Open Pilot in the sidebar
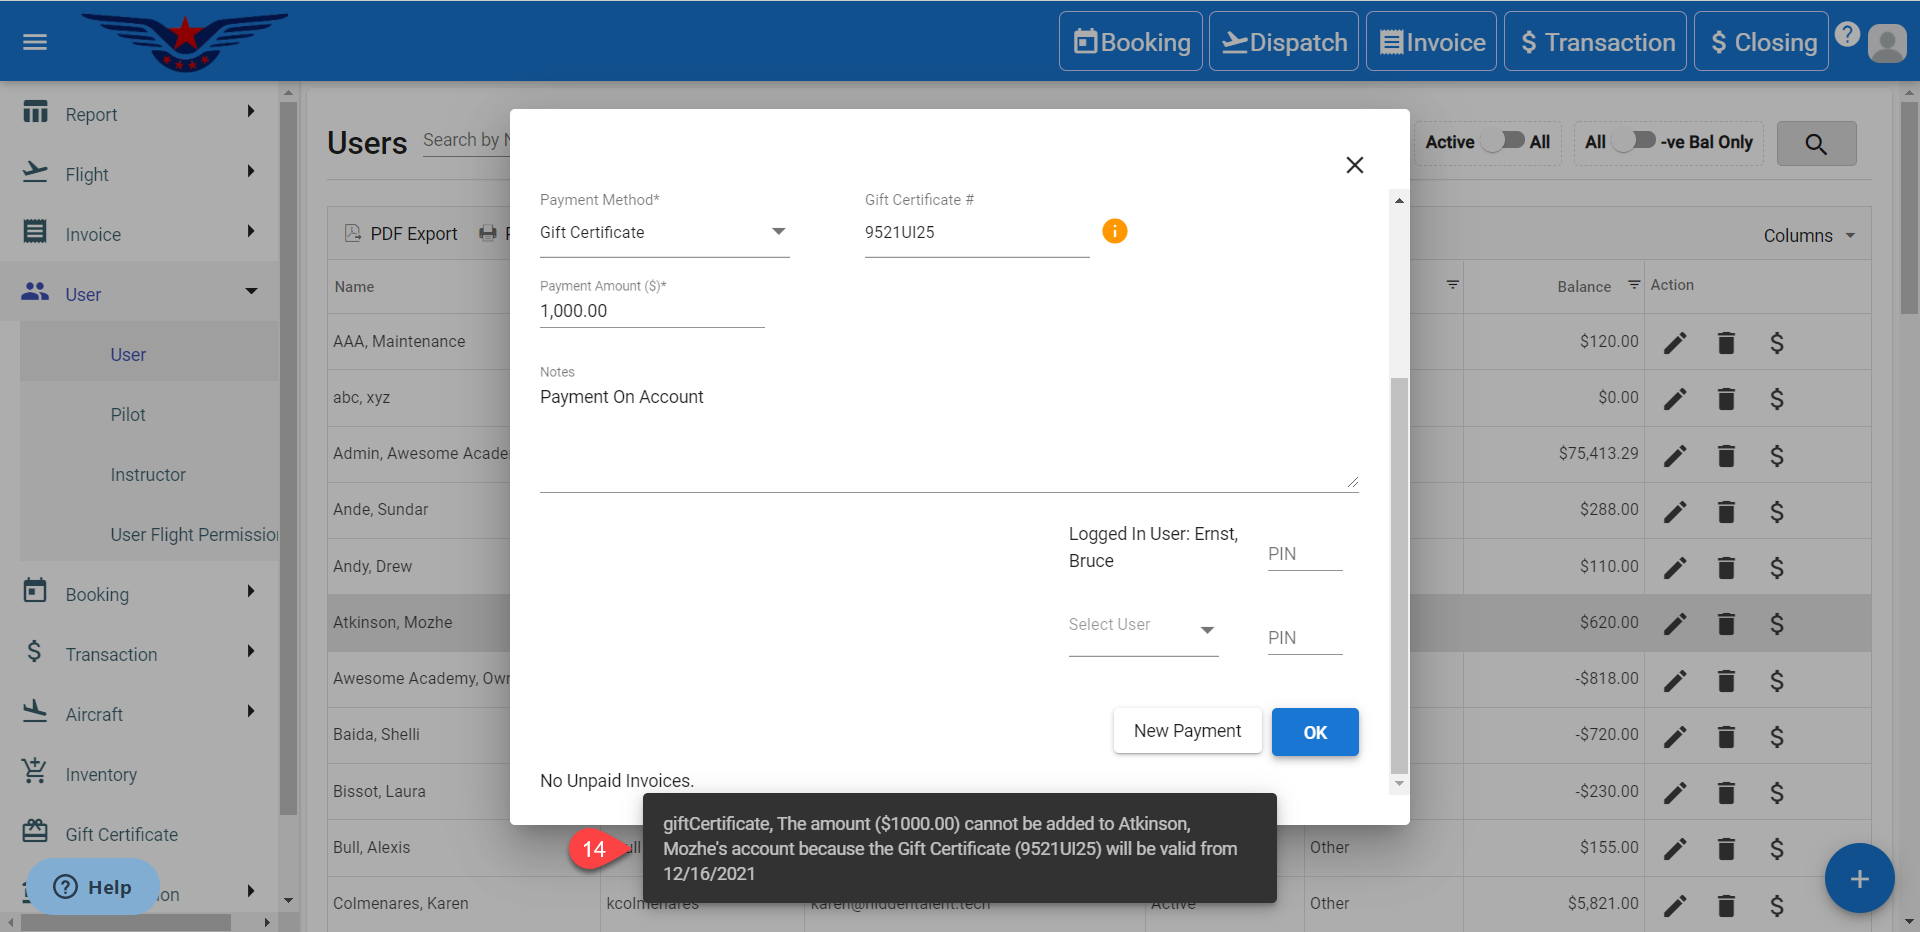 (128, 414)
